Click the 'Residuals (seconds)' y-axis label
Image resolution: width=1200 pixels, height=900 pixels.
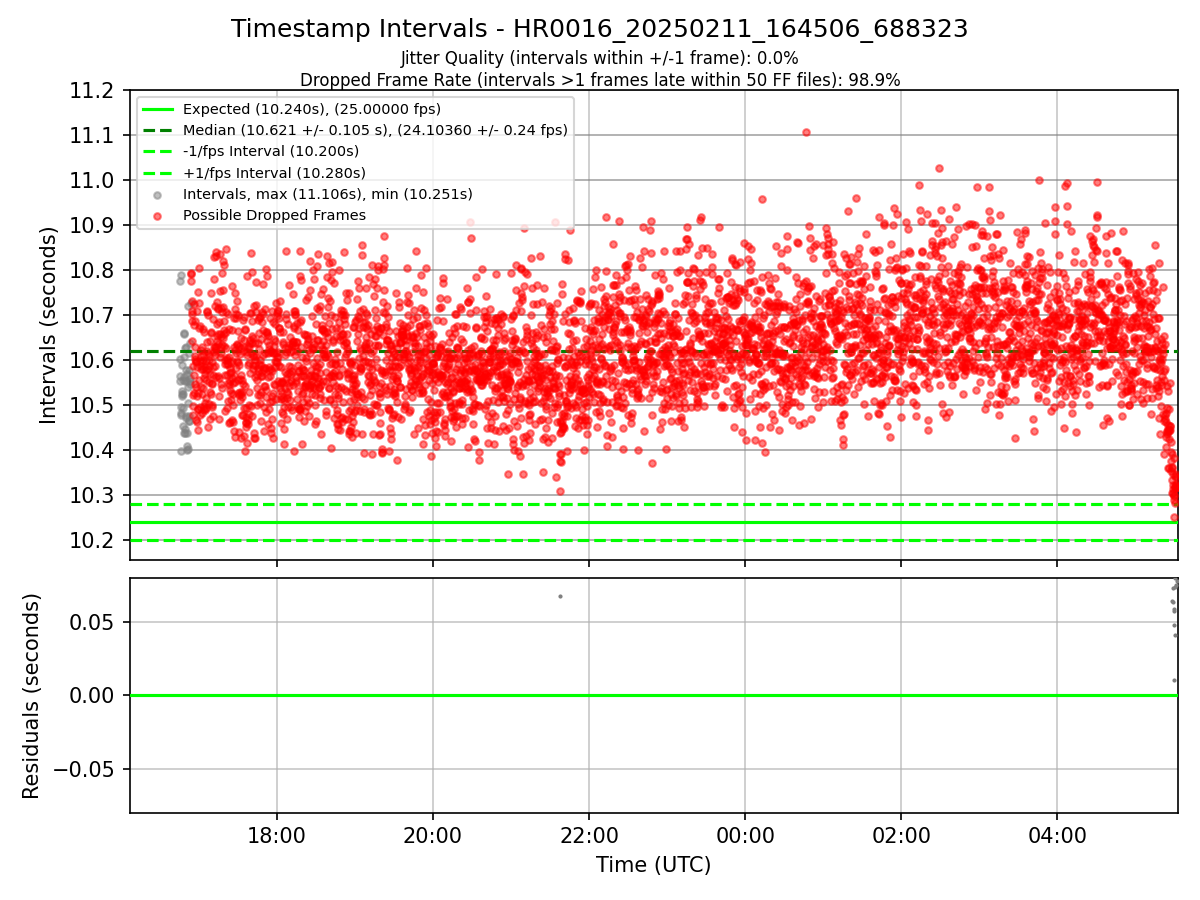tap(31, 696)
